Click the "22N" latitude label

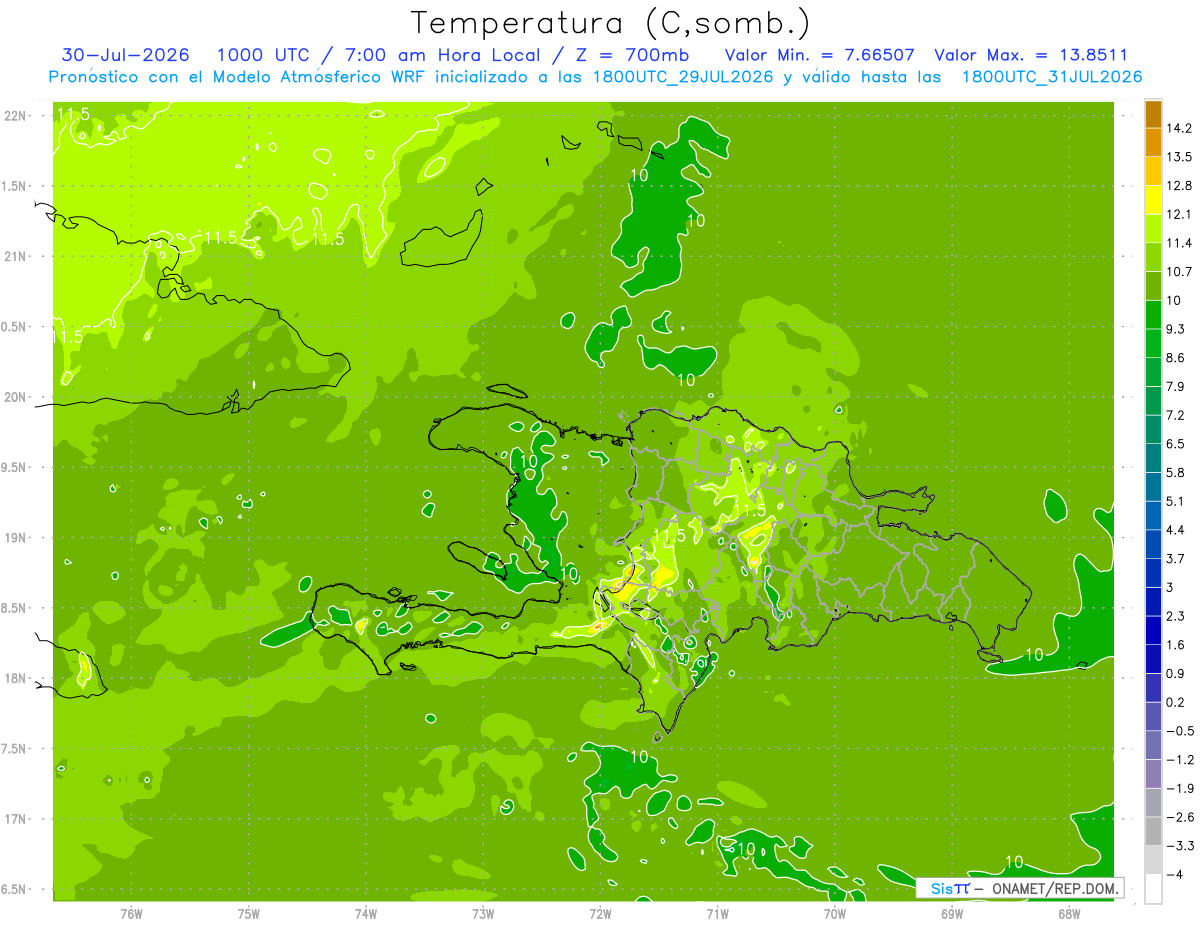tap(16, 116)
